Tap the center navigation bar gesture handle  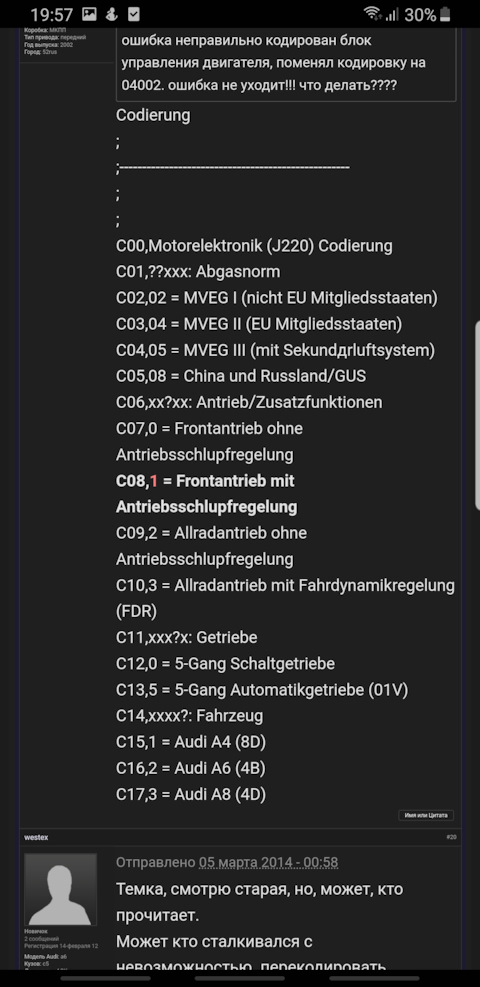pyautogui.click(x=240, y=978)
